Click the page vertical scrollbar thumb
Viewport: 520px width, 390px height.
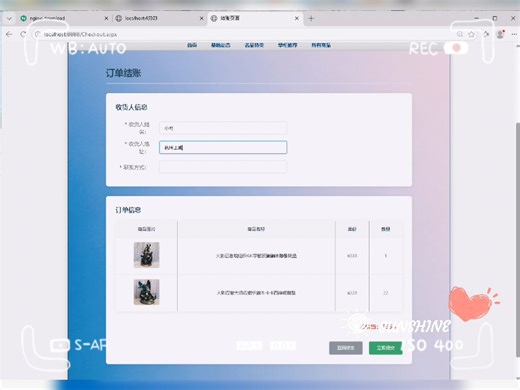click(518, 239)
